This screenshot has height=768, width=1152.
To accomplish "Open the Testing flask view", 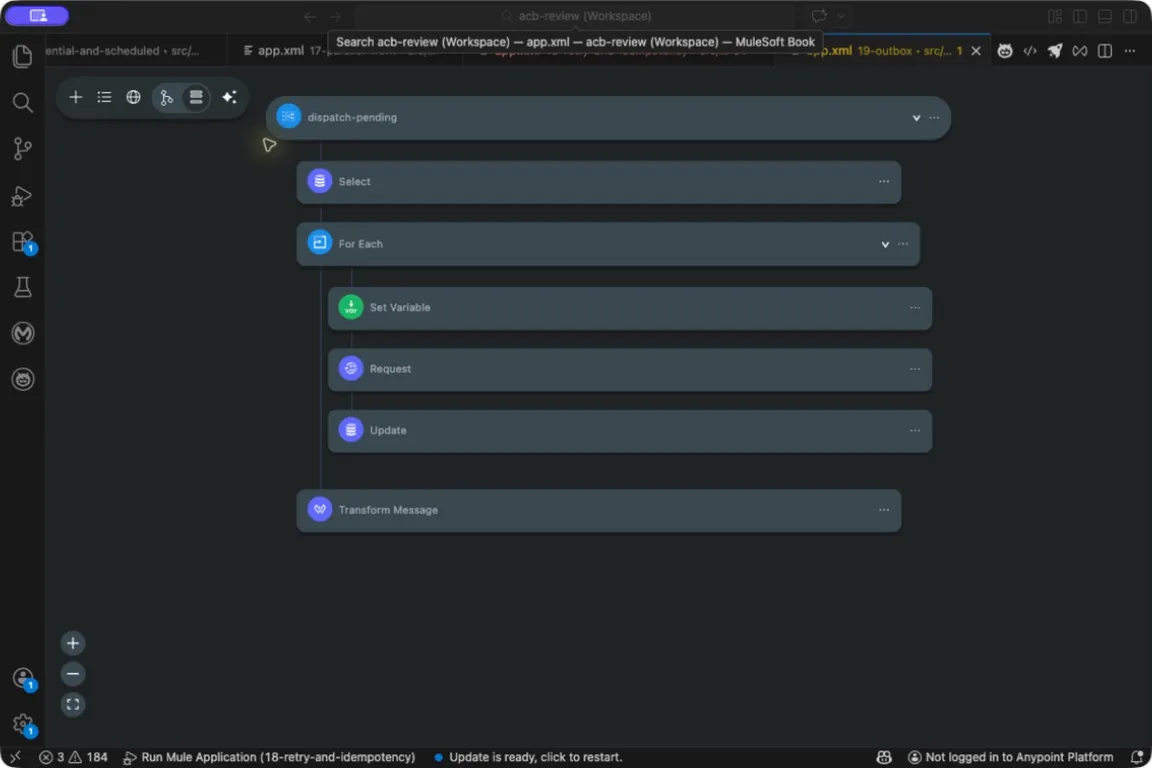I will pyautogui.click(x=23, y=287).
